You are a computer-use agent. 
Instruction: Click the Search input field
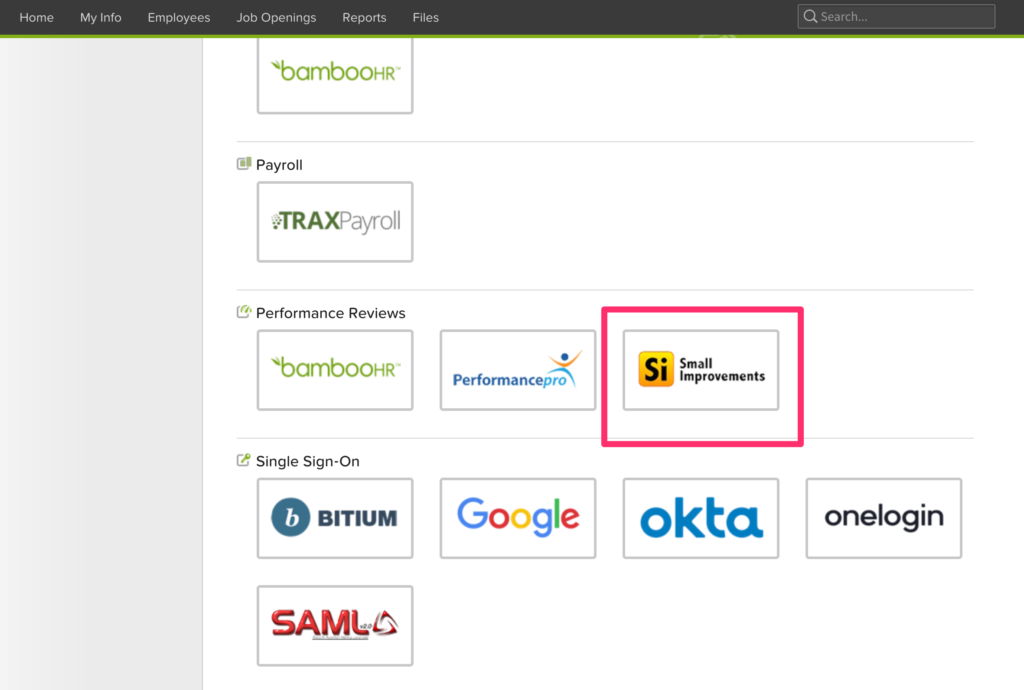click(x=896, y=16)
